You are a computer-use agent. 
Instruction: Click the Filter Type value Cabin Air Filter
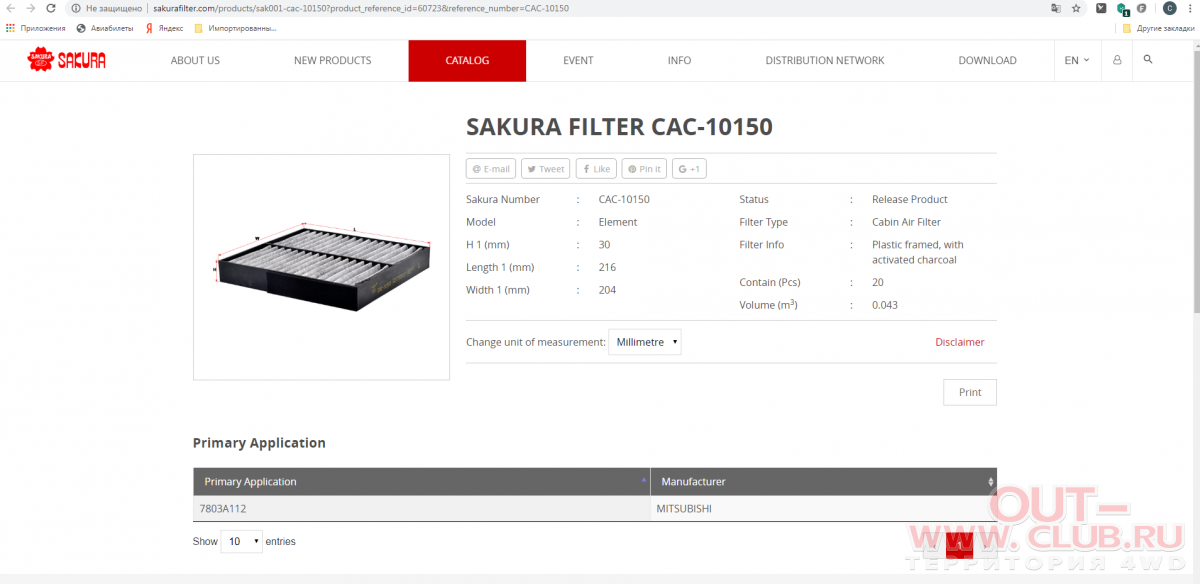click(x=906, y=222)
